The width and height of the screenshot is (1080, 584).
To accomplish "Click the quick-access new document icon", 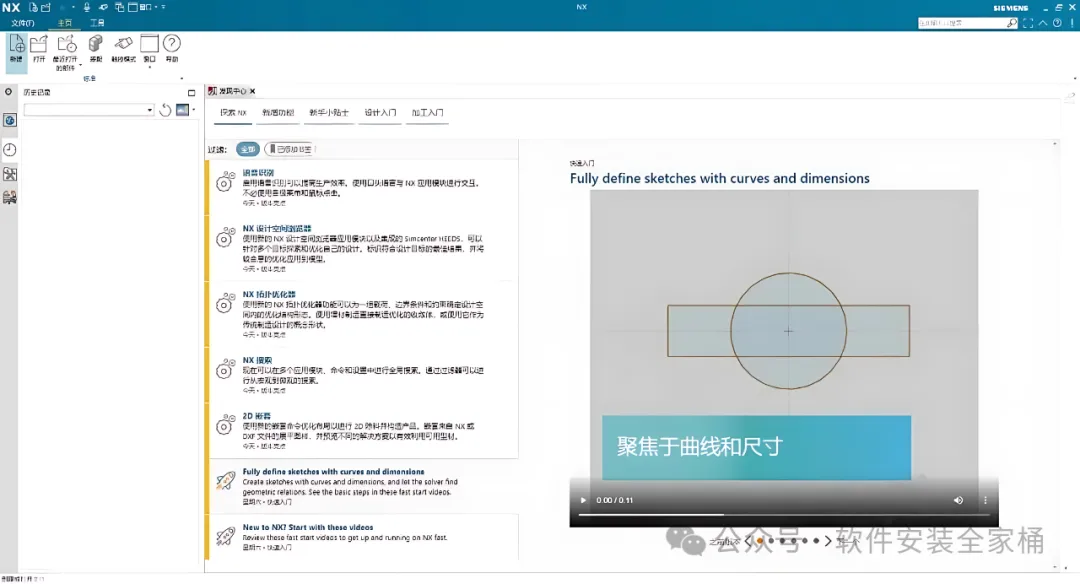I will pos(33,7).
